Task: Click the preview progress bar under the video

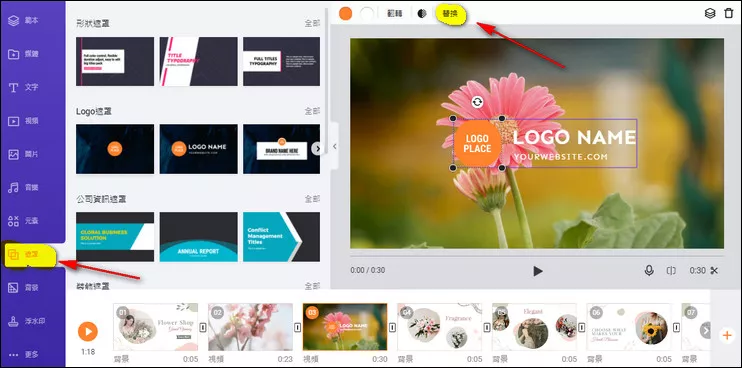Action: pyautogui.click(x=537, y=256)
